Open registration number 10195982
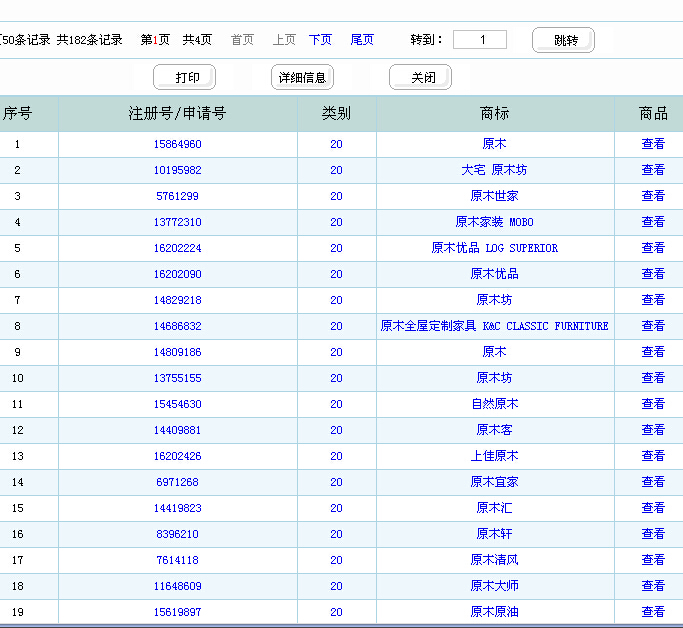 pos(178,170)
